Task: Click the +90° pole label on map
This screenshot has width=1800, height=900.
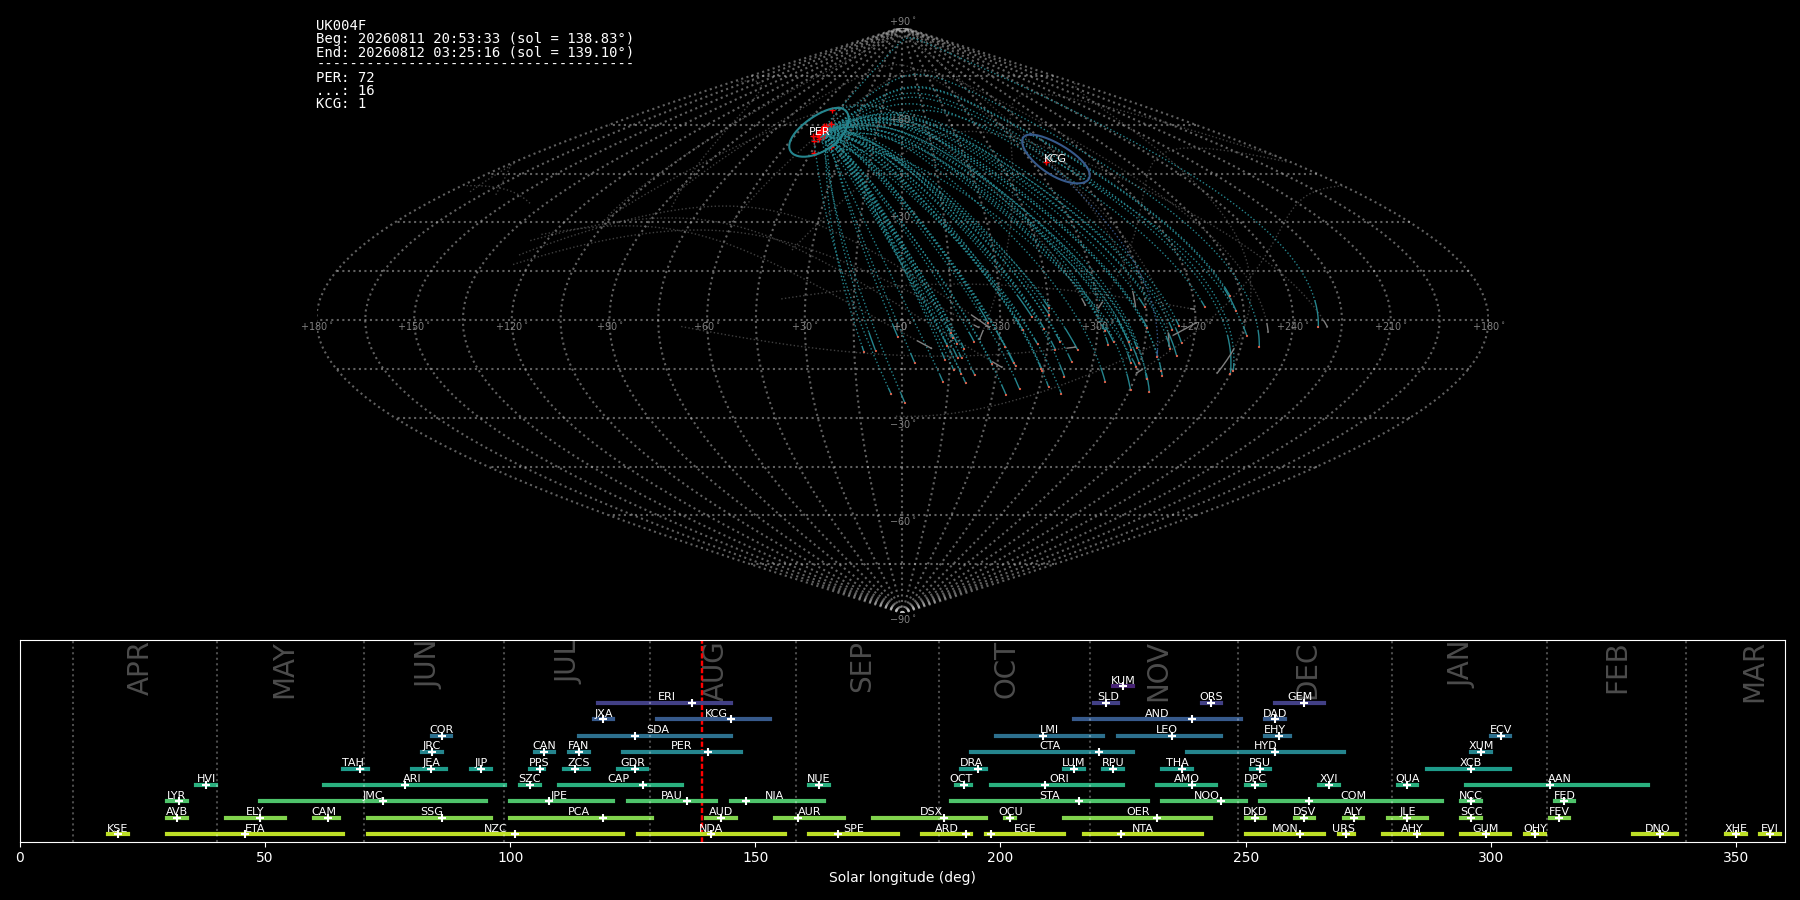Action: [902, 22]
